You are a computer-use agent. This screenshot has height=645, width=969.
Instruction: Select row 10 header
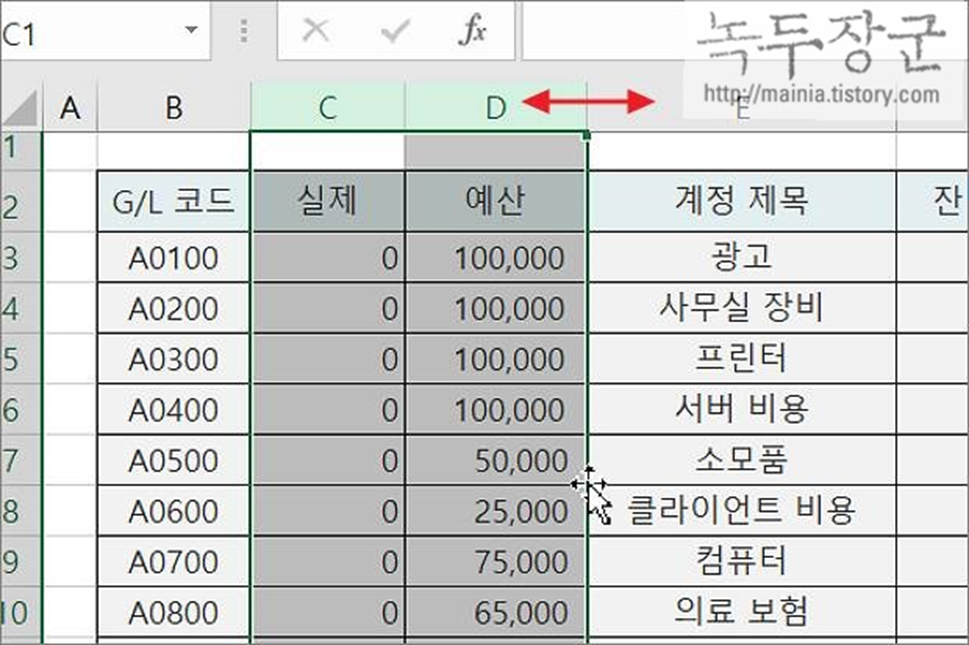20,612
